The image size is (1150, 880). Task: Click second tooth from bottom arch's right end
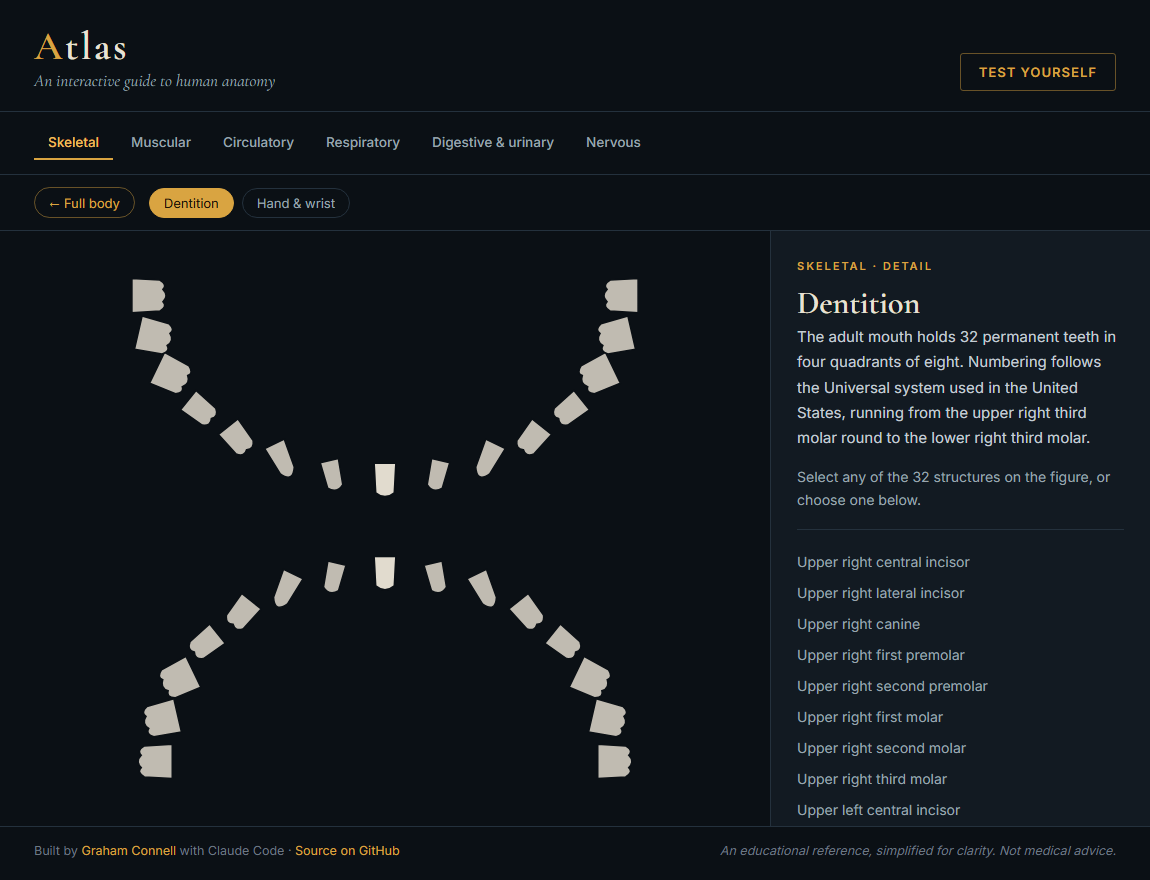[x=607, y=718]
